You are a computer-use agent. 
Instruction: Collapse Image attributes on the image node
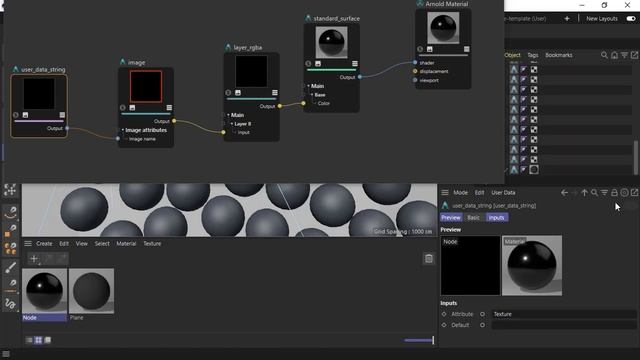(x=122, y=130)
